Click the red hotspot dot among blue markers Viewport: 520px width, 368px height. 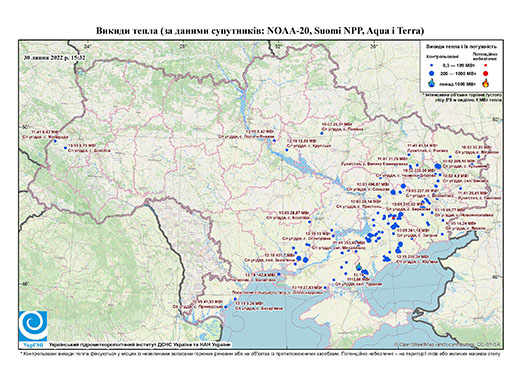(x=394, y=218)
